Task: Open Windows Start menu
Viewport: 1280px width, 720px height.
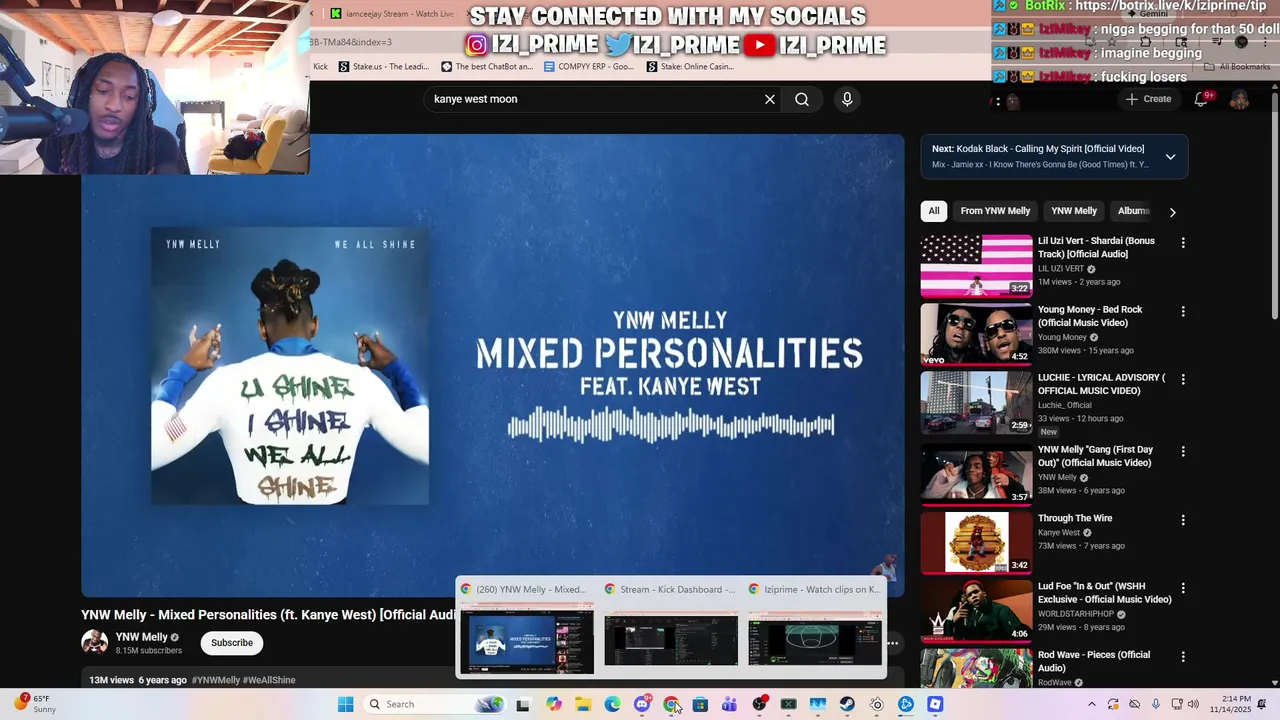Action: [345, 704]
